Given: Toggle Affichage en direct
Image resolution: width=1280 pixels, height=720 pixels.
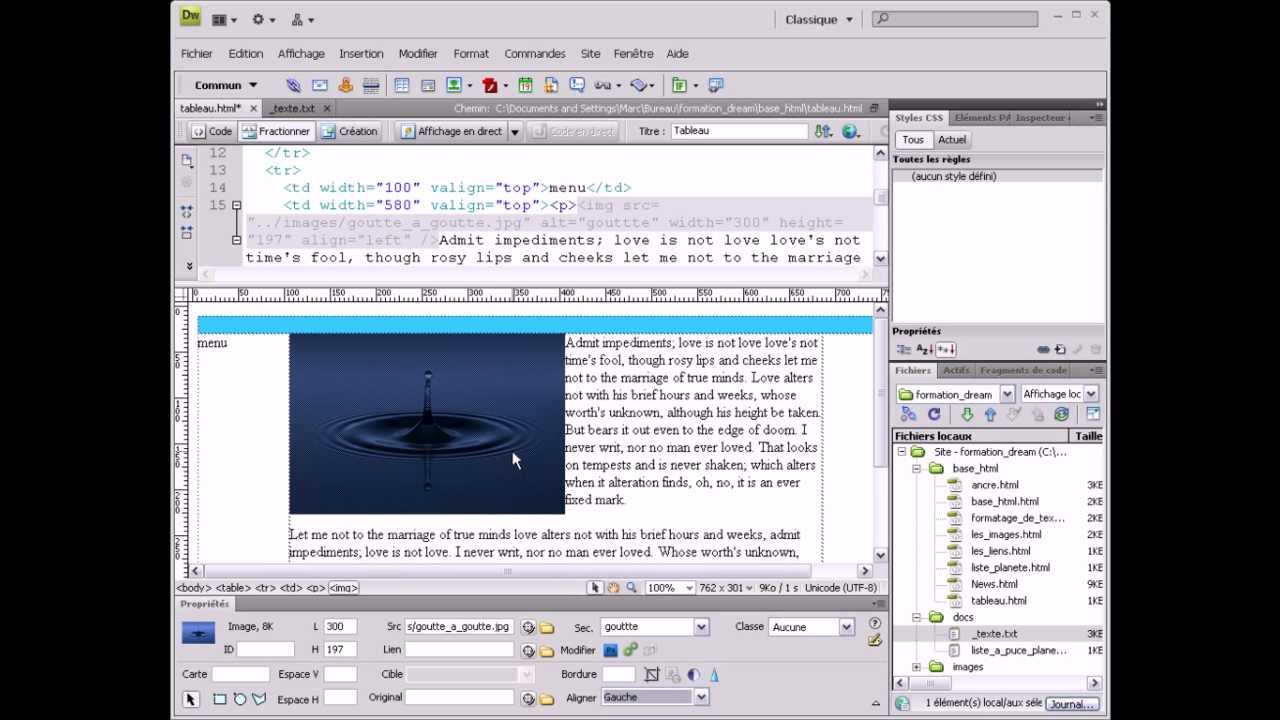Looking at the screenshot, I should tap(451, 131).
